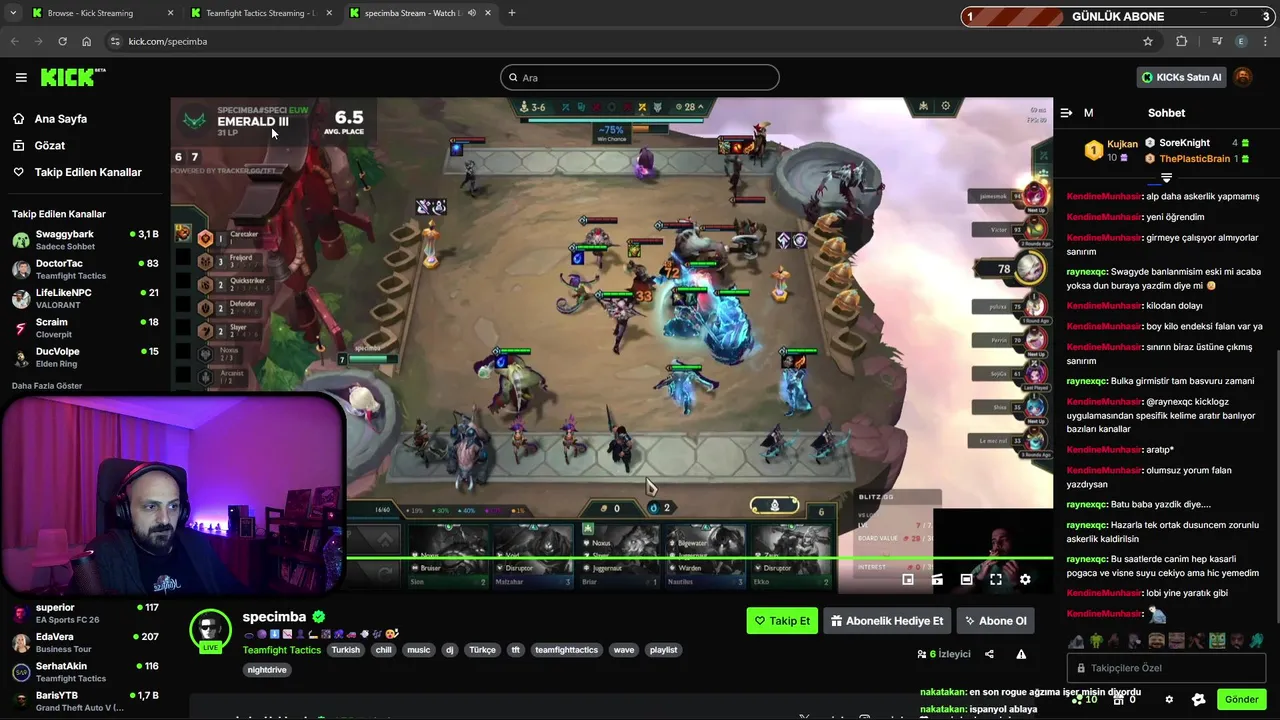
Task: Open DucVolpe channel in sidebar
Action: pyautogui.click(x=85, y=357)
